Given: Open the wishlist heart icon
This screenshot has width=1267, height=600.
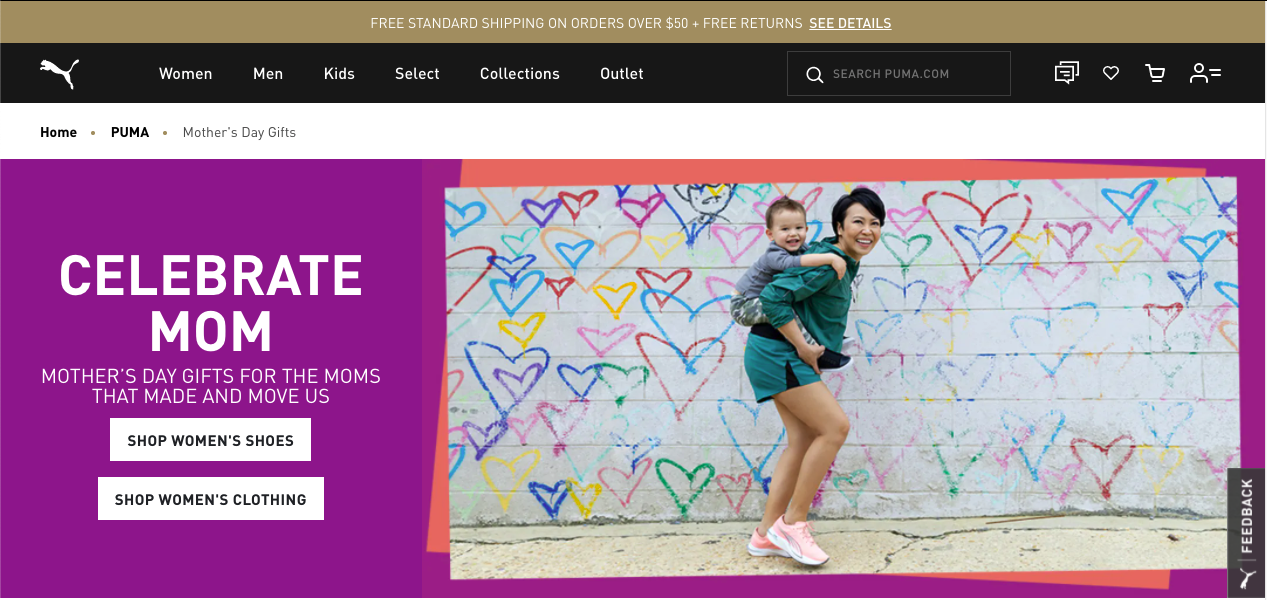Looking at the screenshot, I should point(1111,73).
